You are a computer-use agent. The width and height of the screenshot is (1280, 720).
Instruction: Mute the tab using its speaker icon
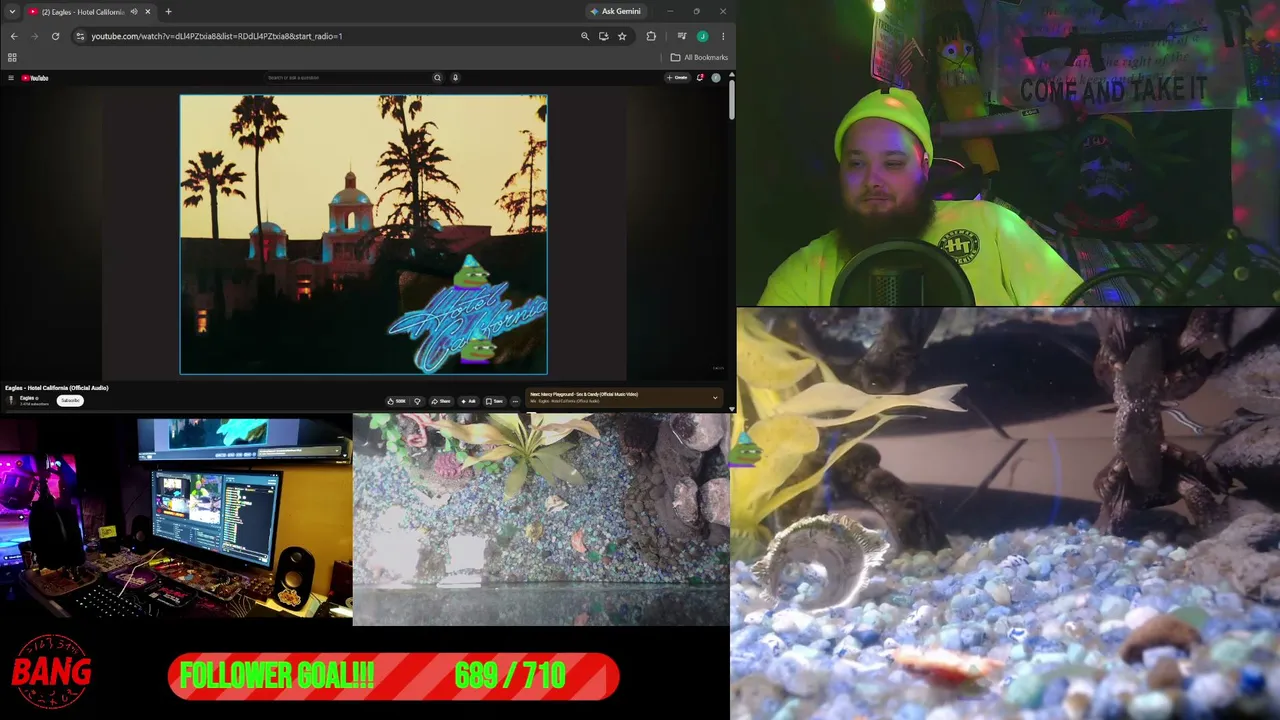tap(134, 12)
